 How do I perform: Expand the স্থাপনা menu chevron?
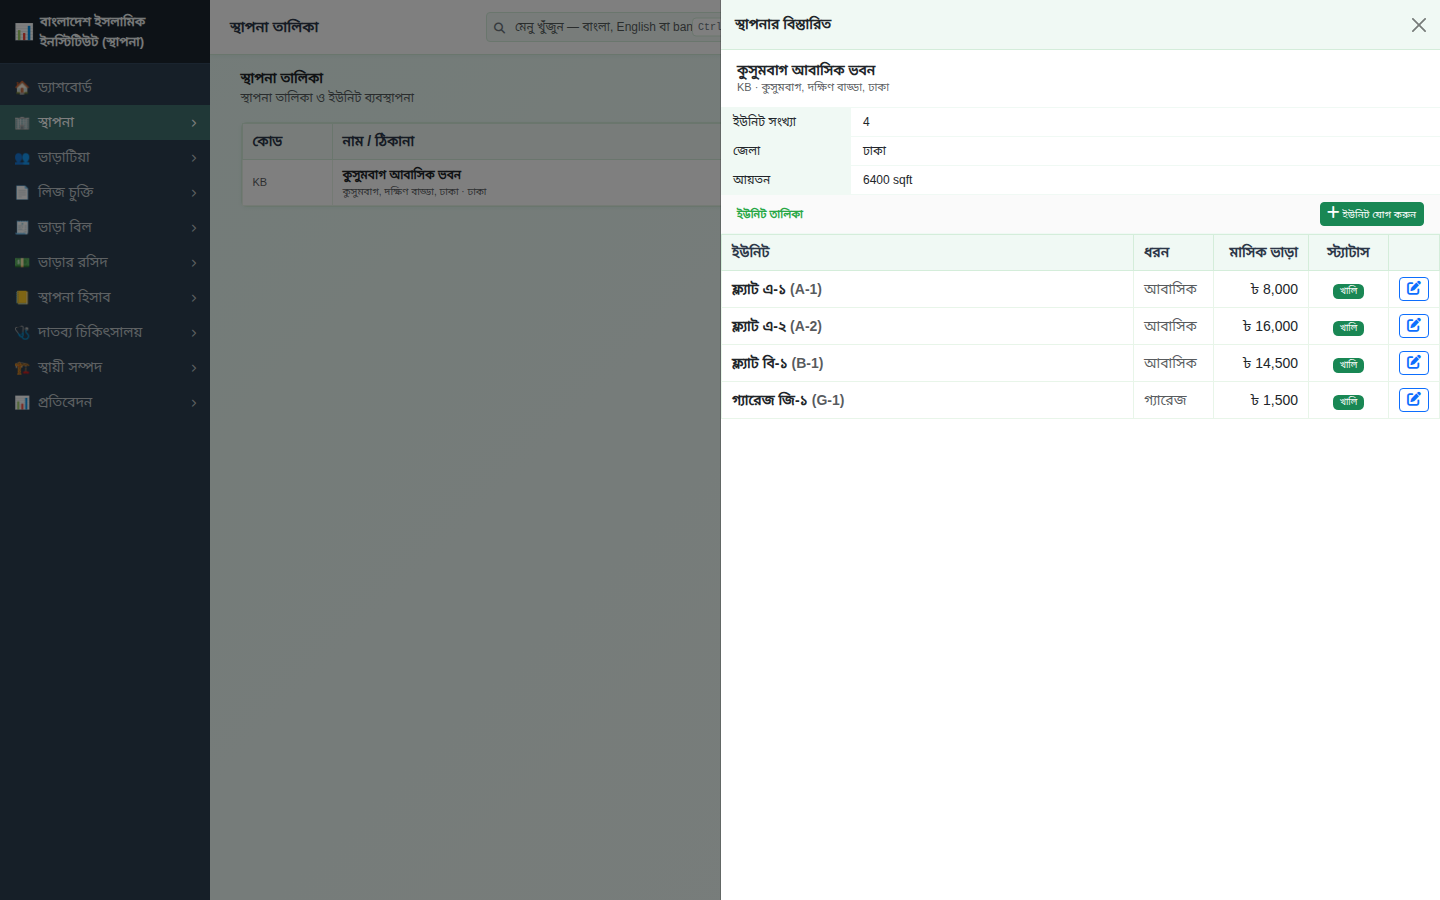(x=194, y=123)
